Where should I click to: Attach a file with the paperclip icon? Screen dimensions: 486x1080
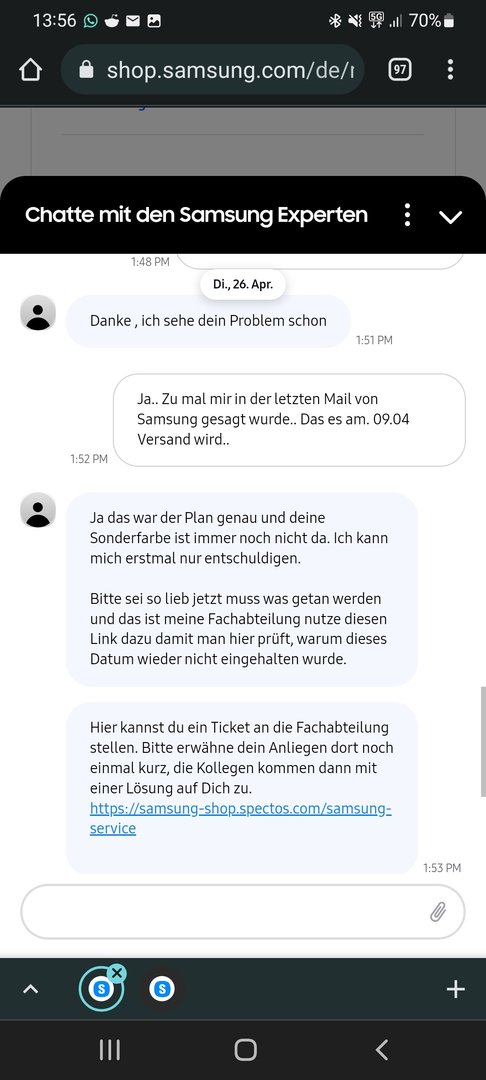pyautogui.click(x=438, y=912)
